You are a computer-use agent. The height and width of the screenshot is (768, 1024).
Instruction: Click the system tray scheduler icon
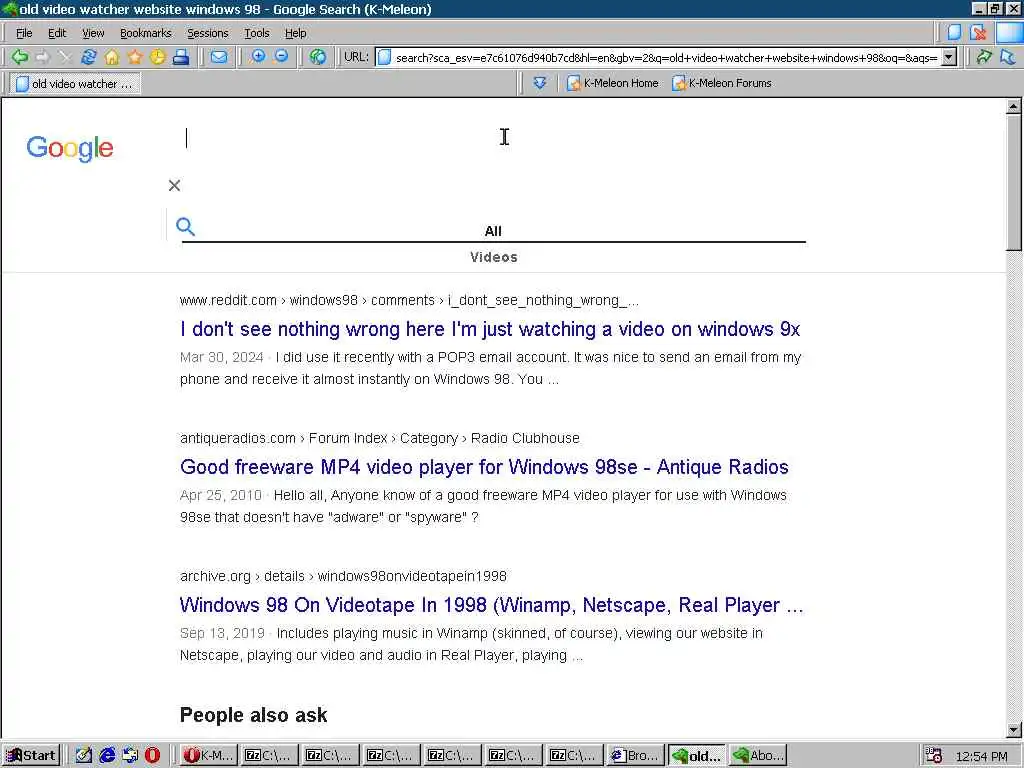(x=934, y=755)
